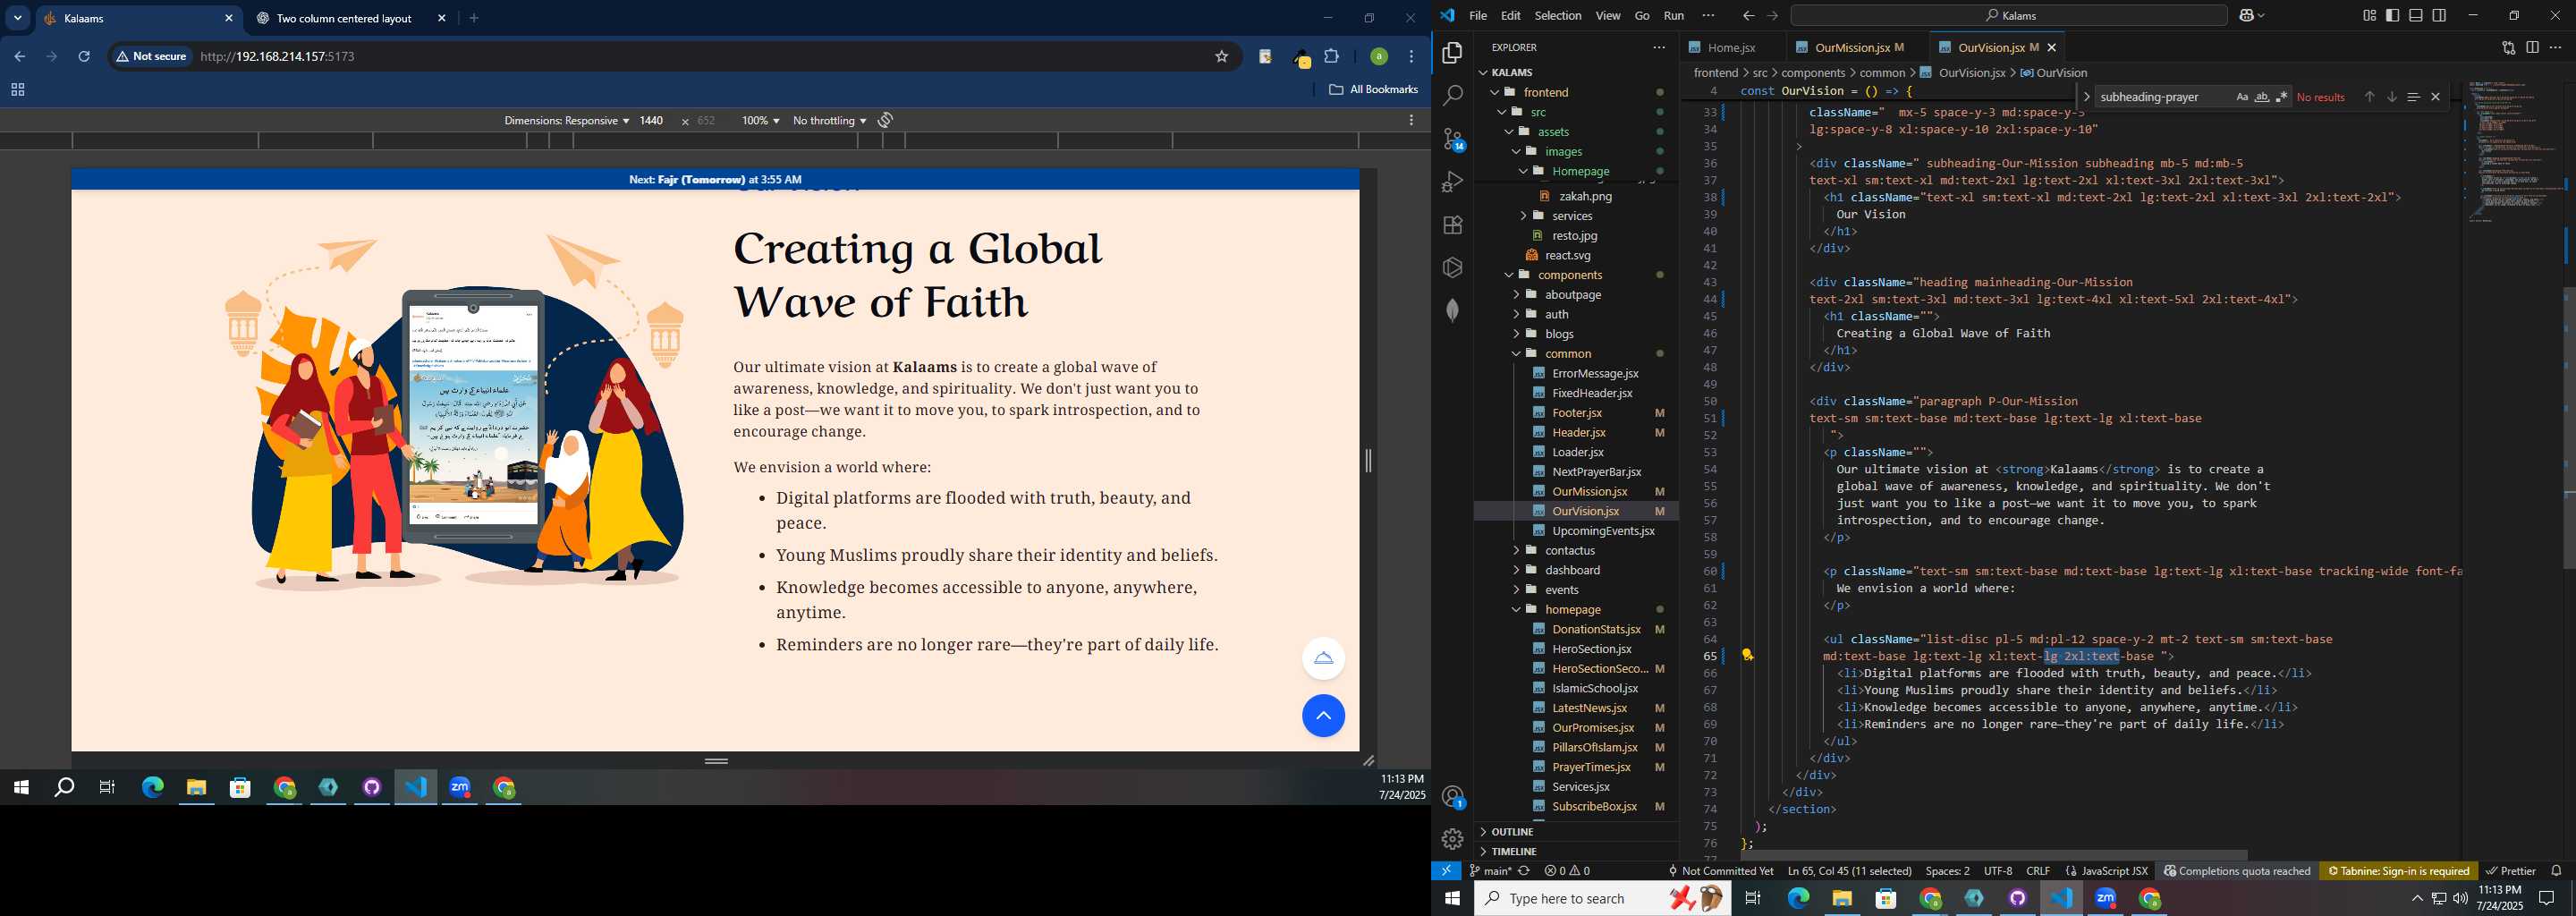Click JavaScript JSX language mode

pyautogui.click(x=2106, y=871)
